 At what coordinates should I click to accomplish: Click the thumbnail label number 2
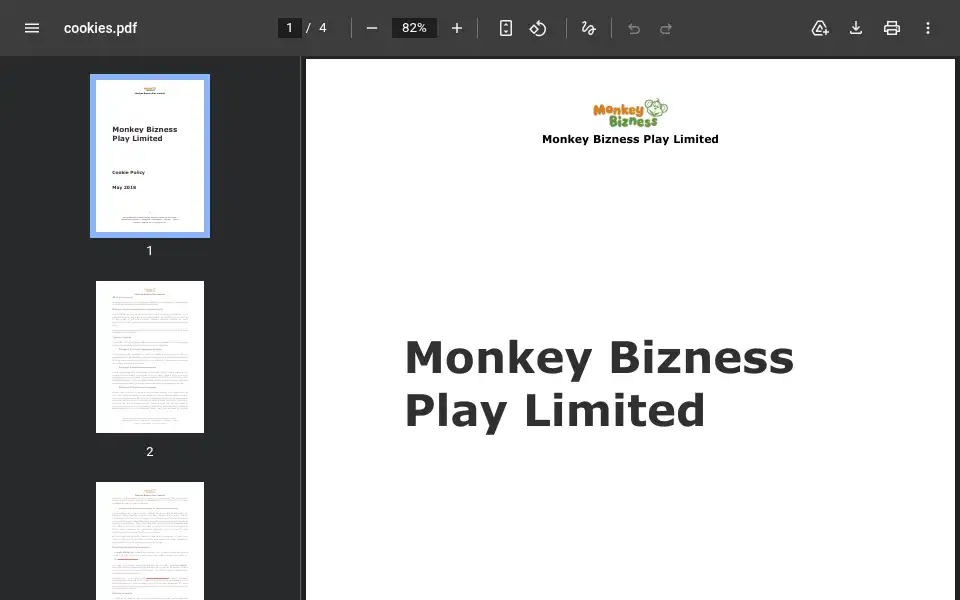pyautogui.click(x=149, y=451)
